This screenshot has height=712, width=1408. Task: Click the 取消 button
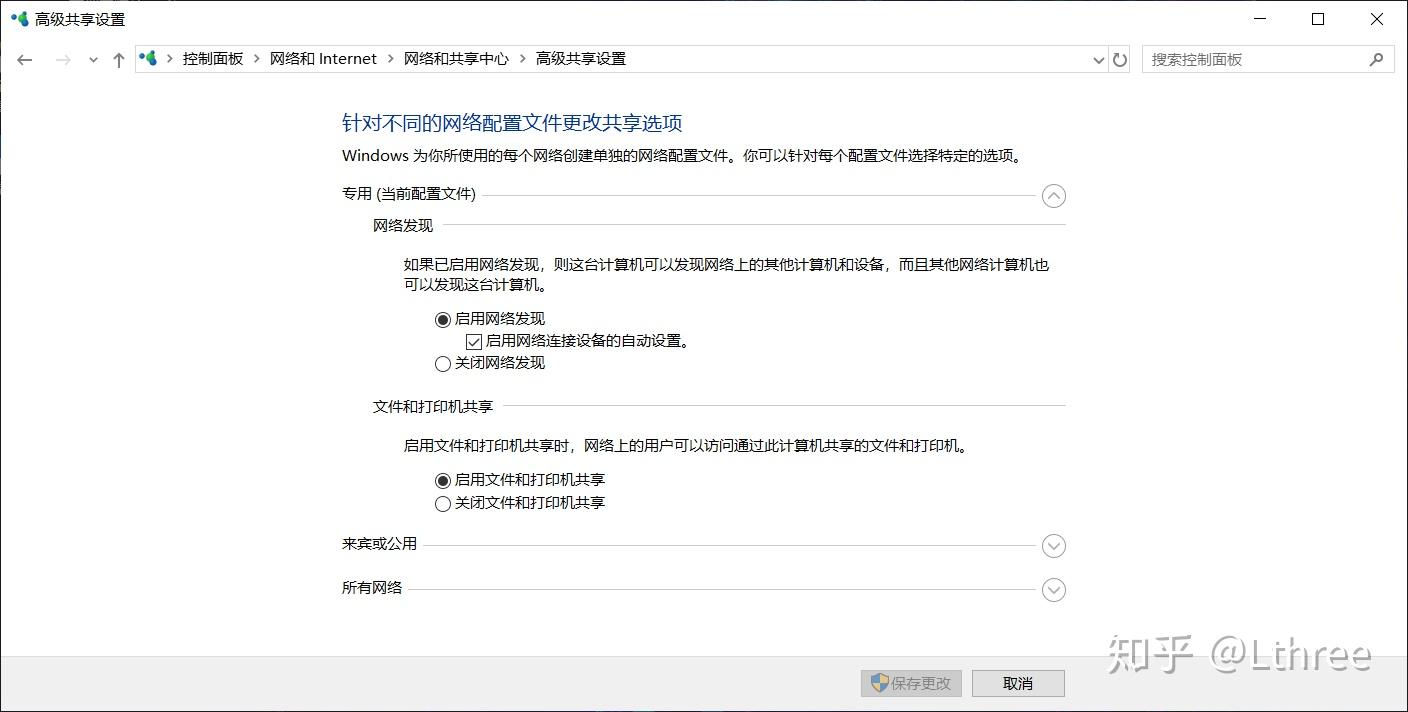tap(1018, 683)
